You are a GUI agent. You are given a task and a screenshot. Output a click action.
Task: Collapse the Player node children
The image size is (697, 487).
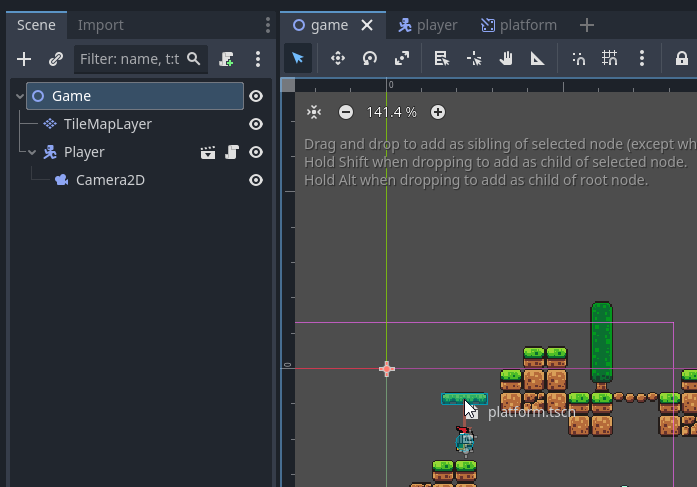click(x=32, y=152)
